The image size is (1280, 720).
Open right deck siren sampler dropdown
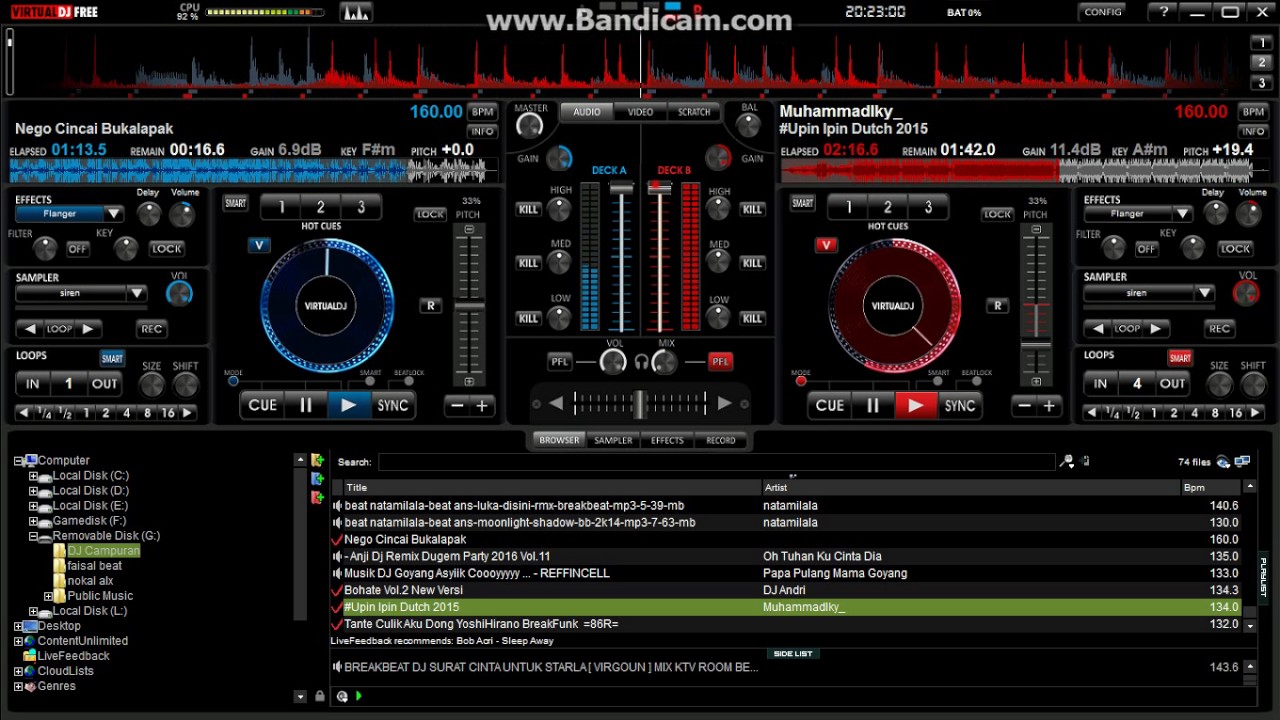[x=1205, y=293]
